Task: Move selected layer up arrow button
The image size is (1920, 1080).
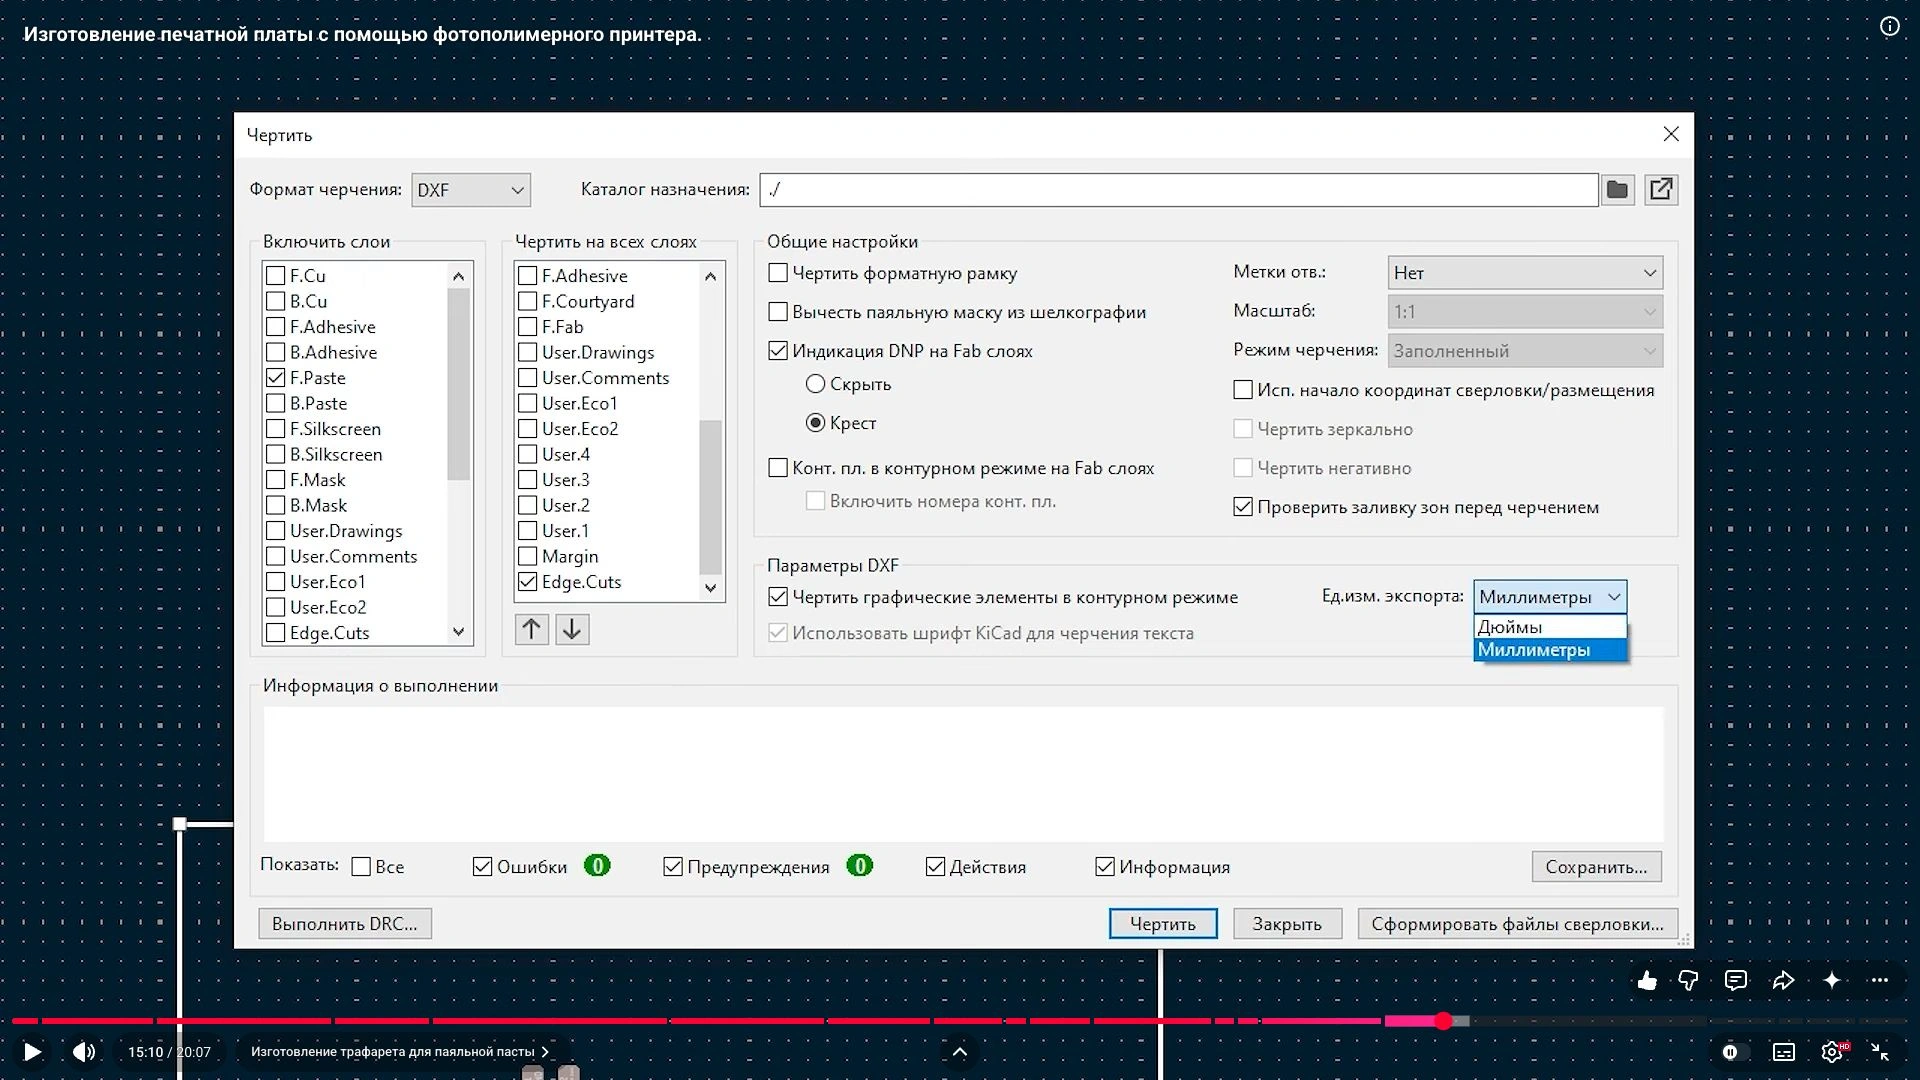Action: point(532,629)
